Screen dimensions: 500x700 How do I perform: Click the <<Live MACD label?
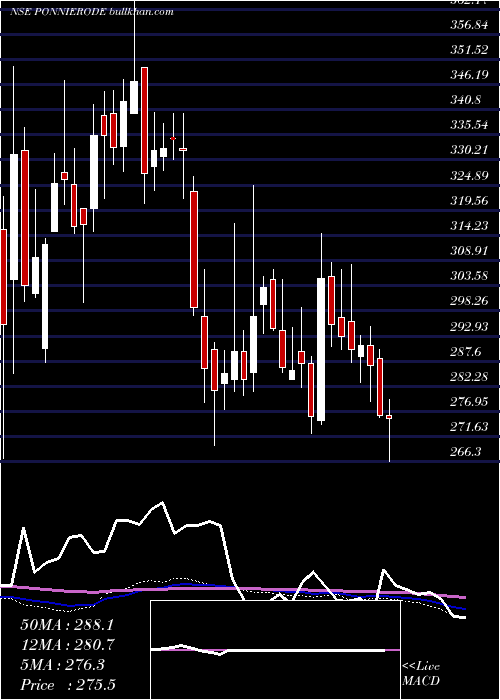pyautogui.click(x=421, y=674)
